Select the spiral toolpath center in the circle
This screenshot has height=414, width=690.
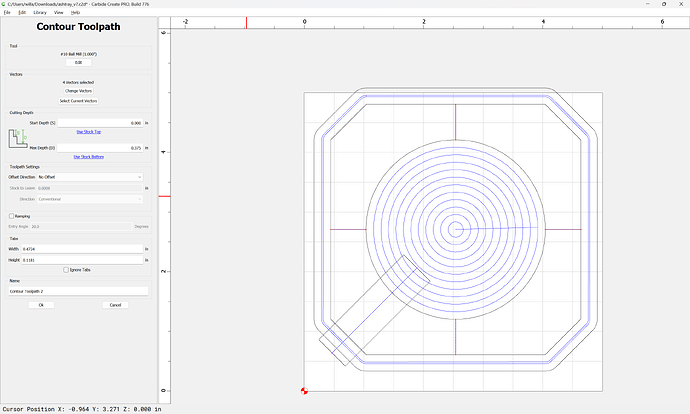(x=455, y=229)
